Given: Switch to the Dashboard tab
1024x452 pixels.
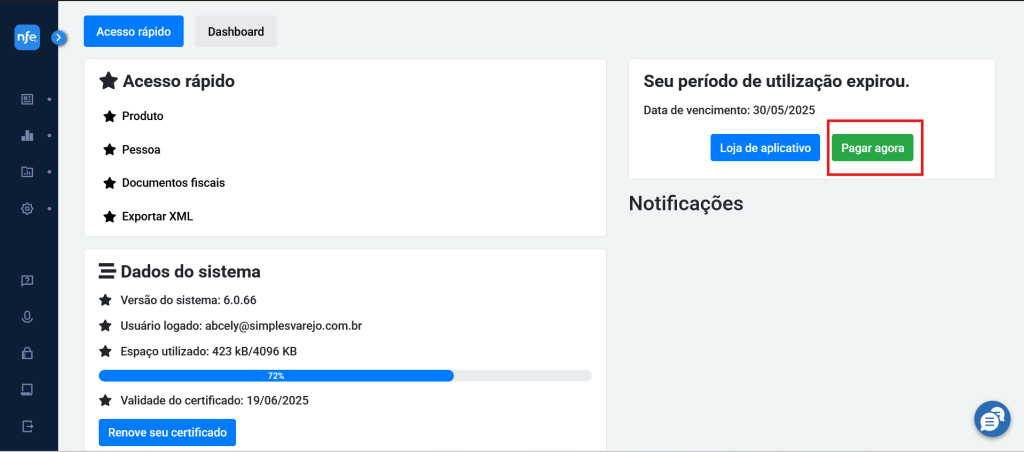Looking at the screenshot, I should coord(236,31).
